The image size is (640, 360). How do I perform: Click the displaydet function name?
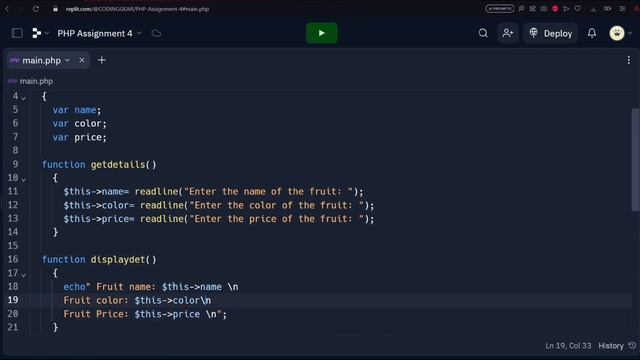(x=118, y=260)
